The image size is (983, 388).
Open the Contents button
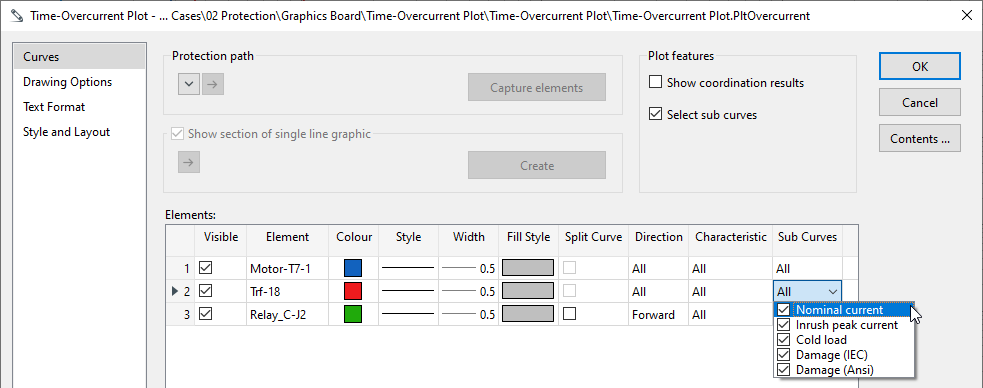point(920,139)
